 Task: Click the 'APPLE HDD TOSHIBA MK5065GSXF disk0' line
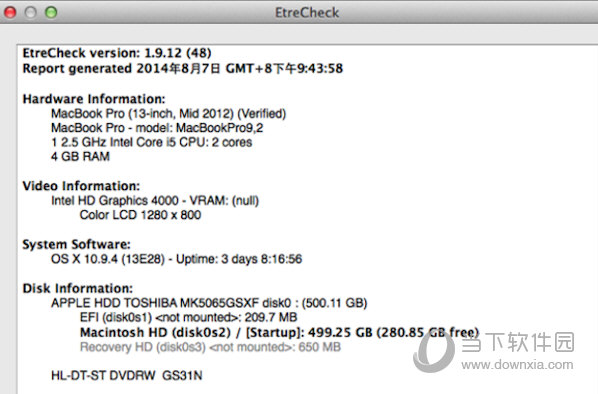(x=209, y=303)
